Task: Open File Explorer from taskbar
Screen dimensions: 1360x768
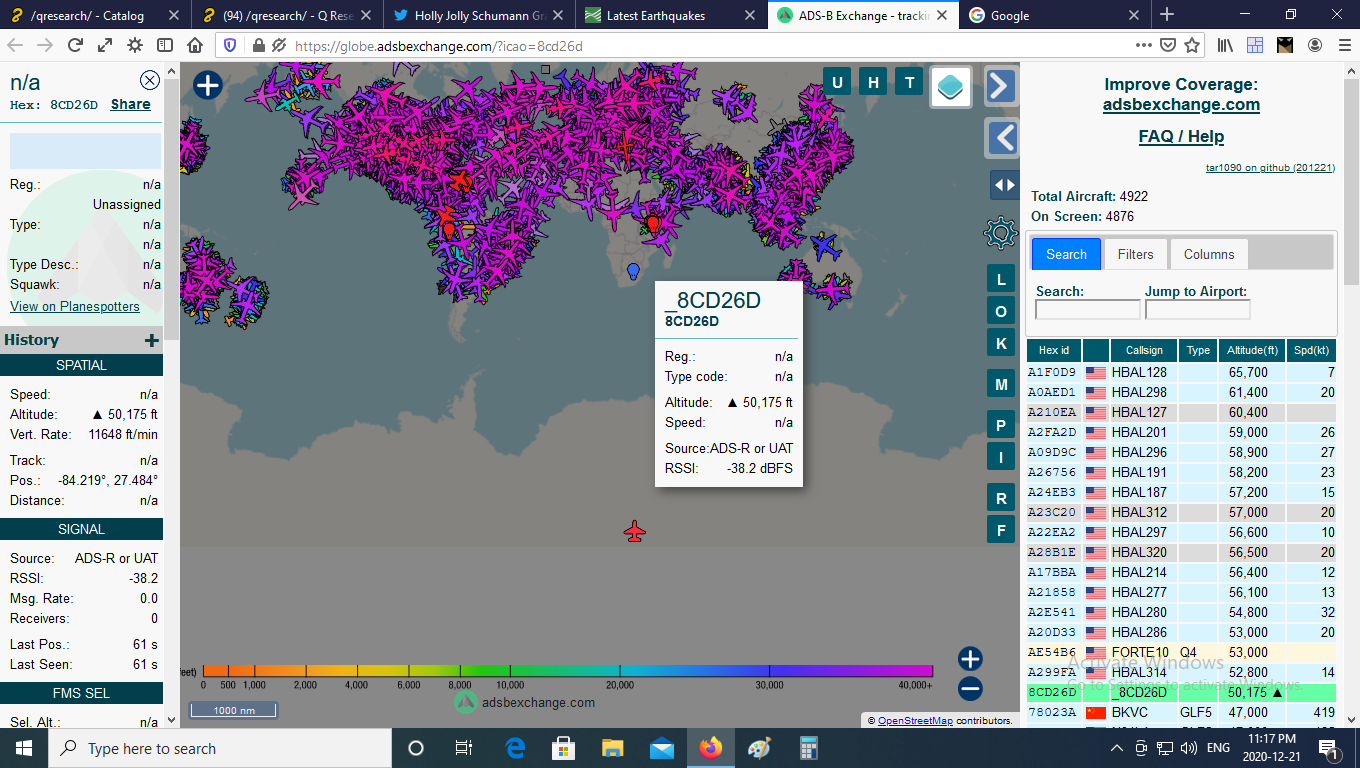Action: tap(613, 748)
